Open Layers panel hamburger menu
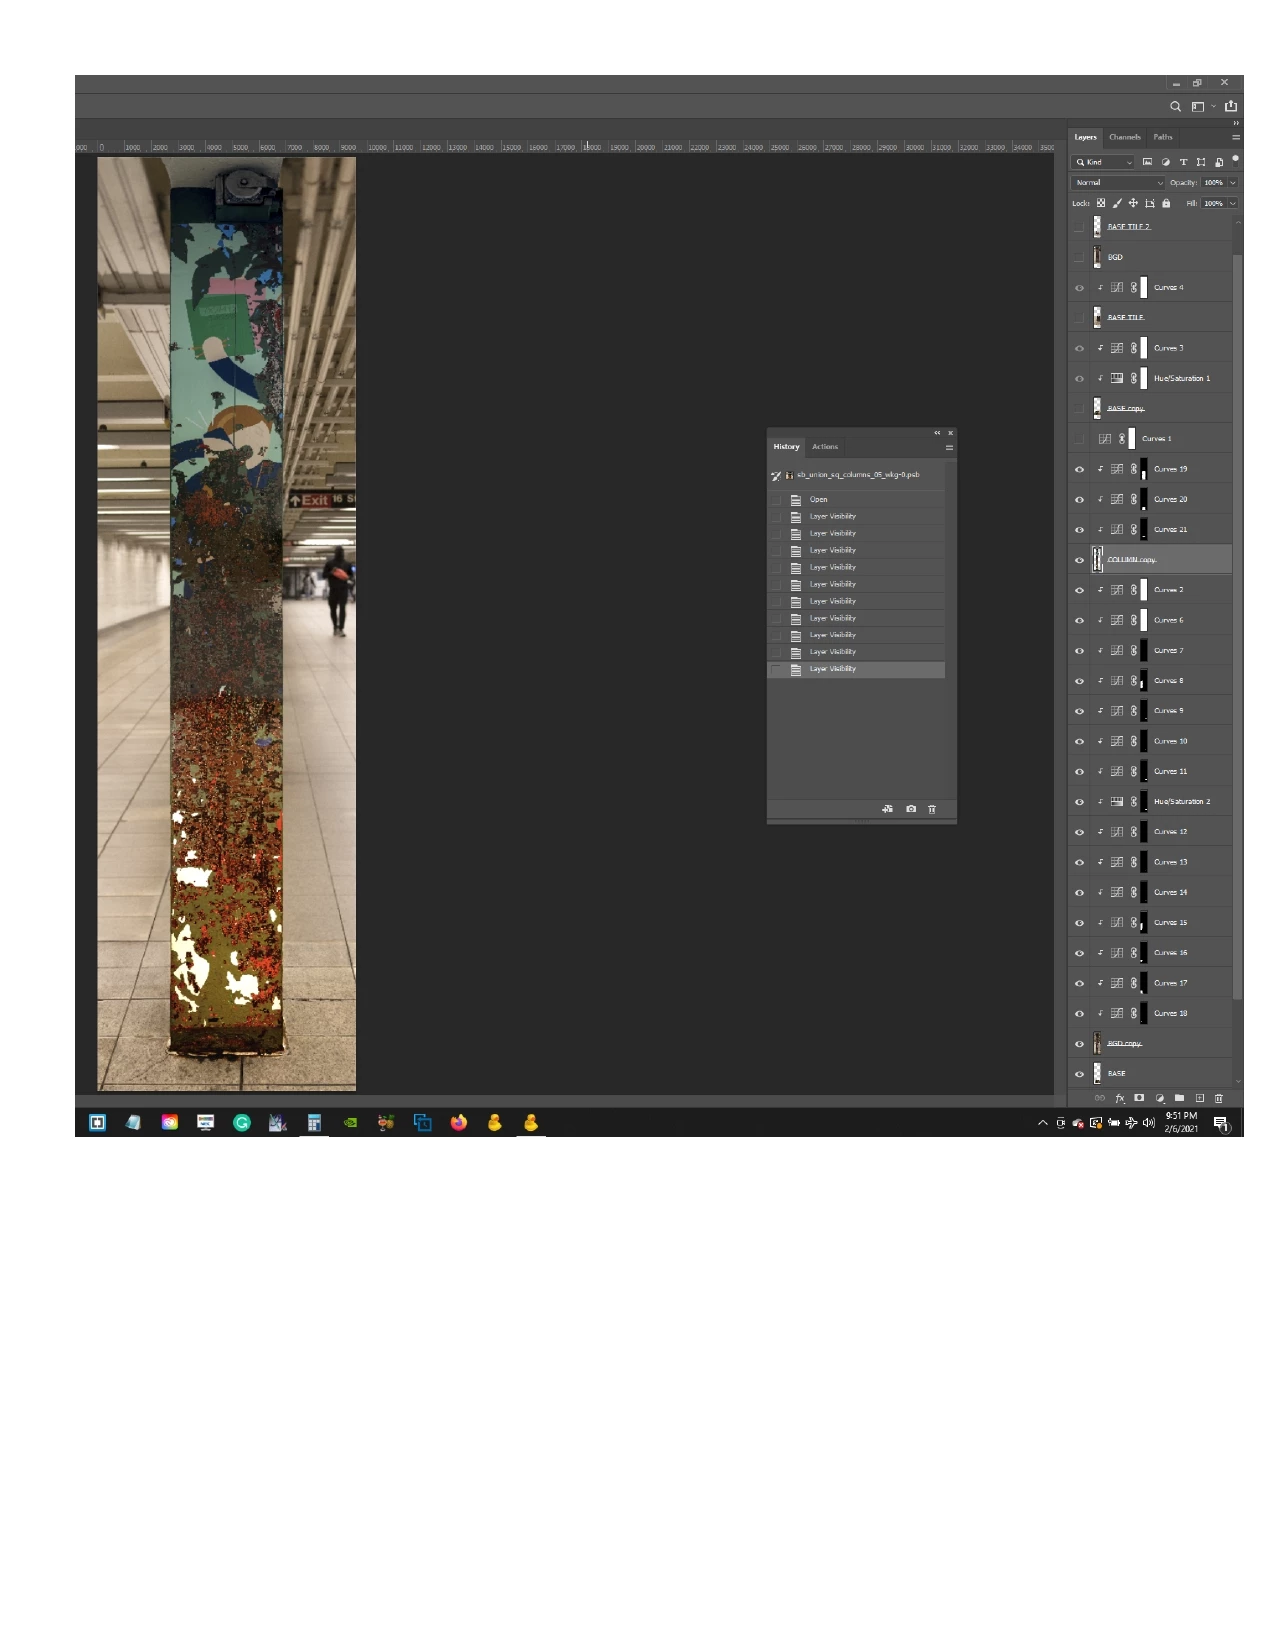This screenshot has width=1275, height=1650. [1236, 137]
